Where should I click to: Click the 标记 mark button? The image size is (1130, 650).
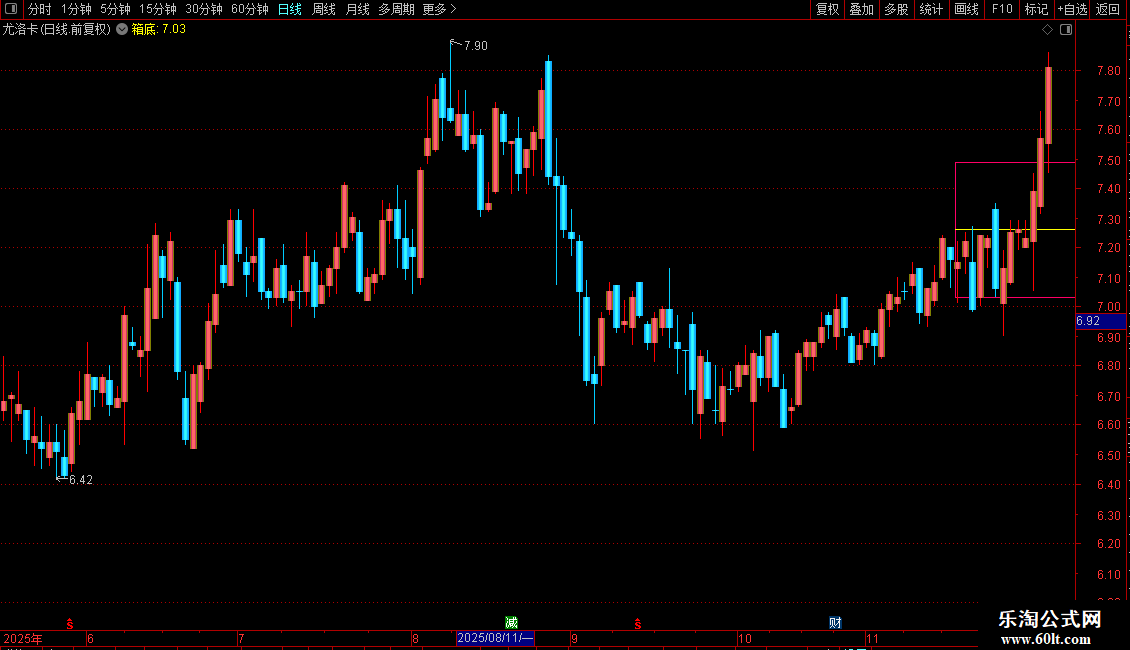[x=1036, y=9]
